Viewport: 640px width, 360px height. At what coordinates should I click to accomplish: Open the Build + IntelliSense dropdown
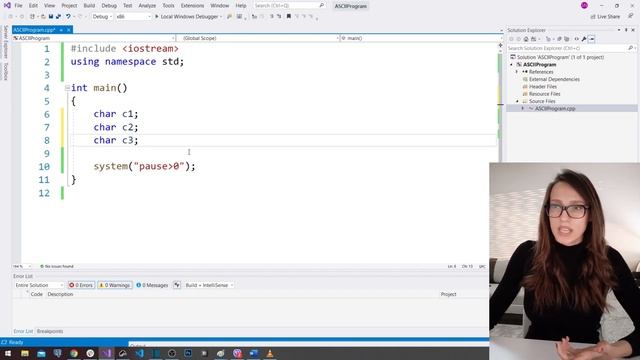point(209,285)
